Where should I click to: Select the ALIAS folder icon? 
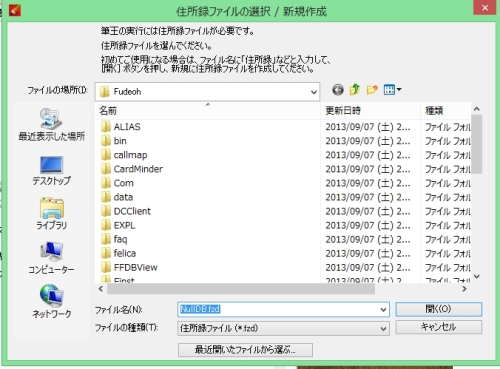pyautogui.click(x=106, y=127)
